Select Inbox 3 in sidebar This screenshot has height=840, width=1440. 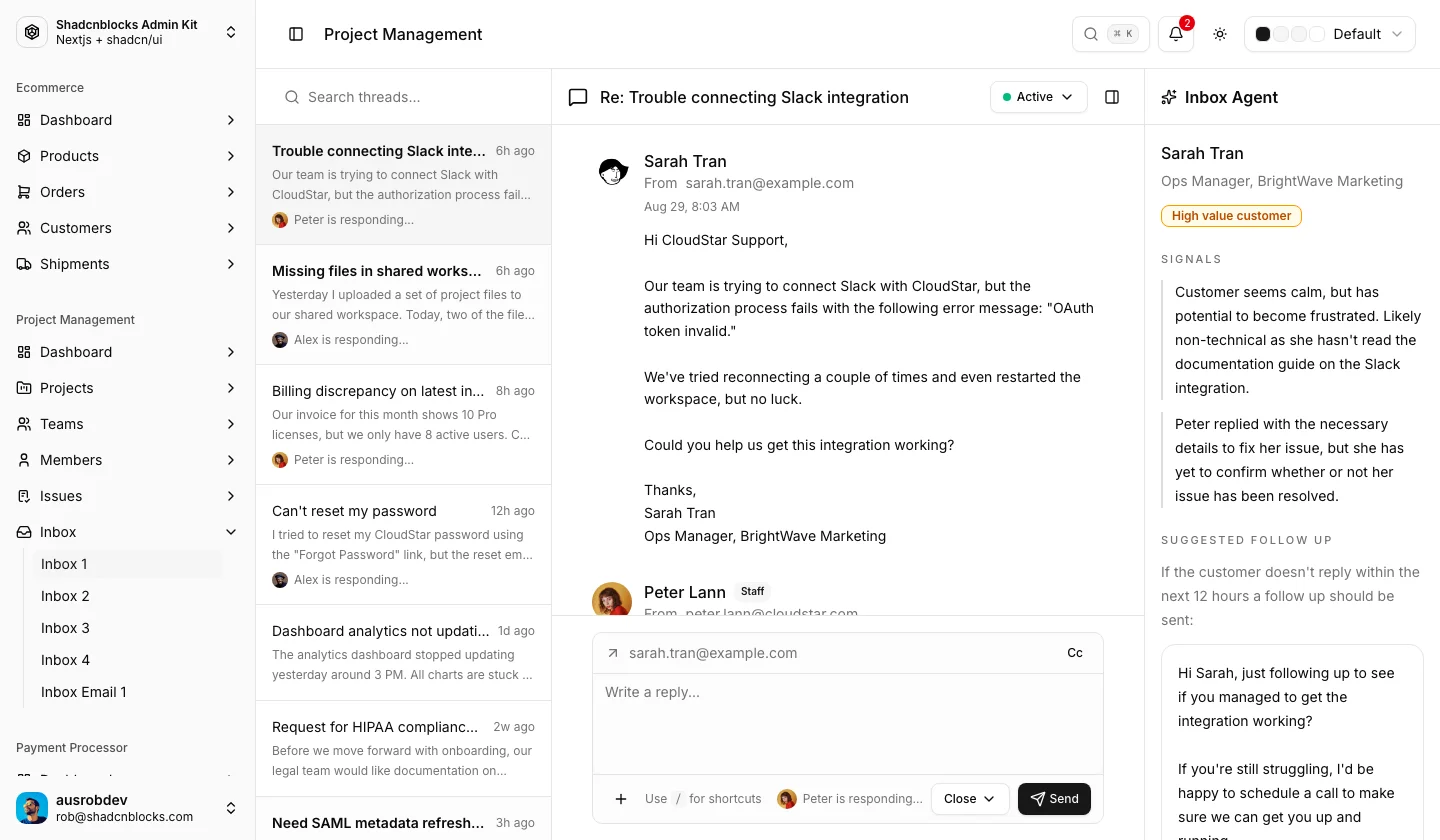coord(128,628)
